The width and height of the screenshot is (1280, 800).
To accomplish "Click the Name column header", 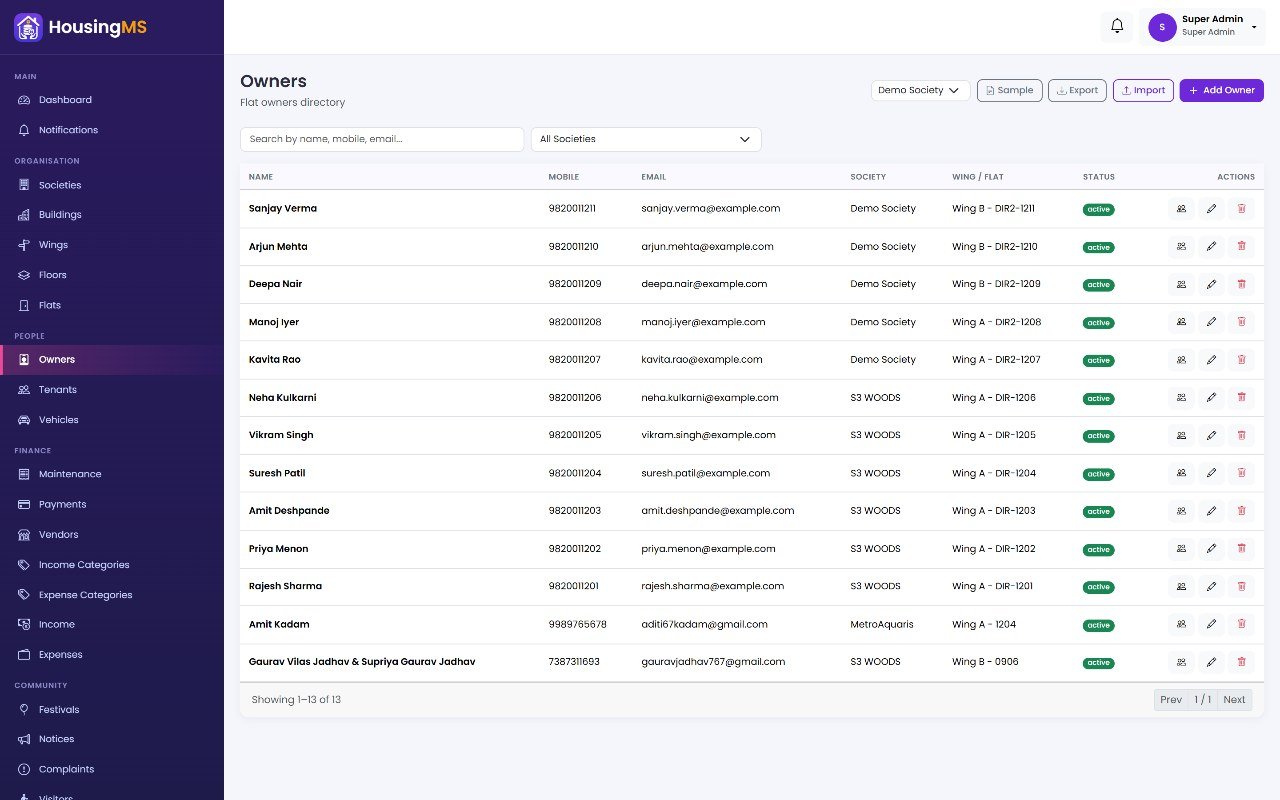I will click(x=261, y=177).
